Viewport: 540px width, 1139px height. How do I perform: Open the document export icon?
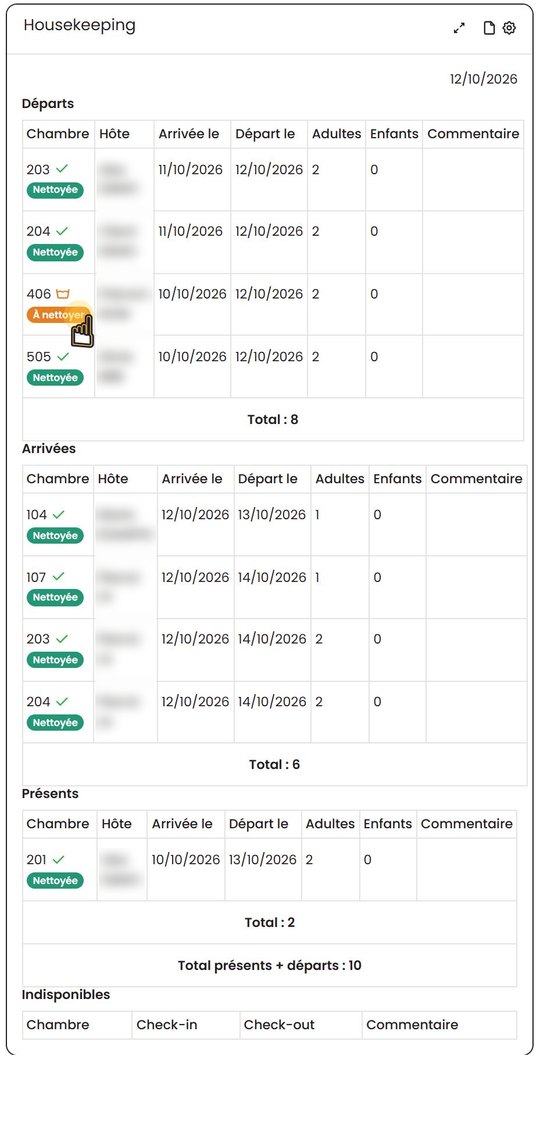[x=489, y=28]
